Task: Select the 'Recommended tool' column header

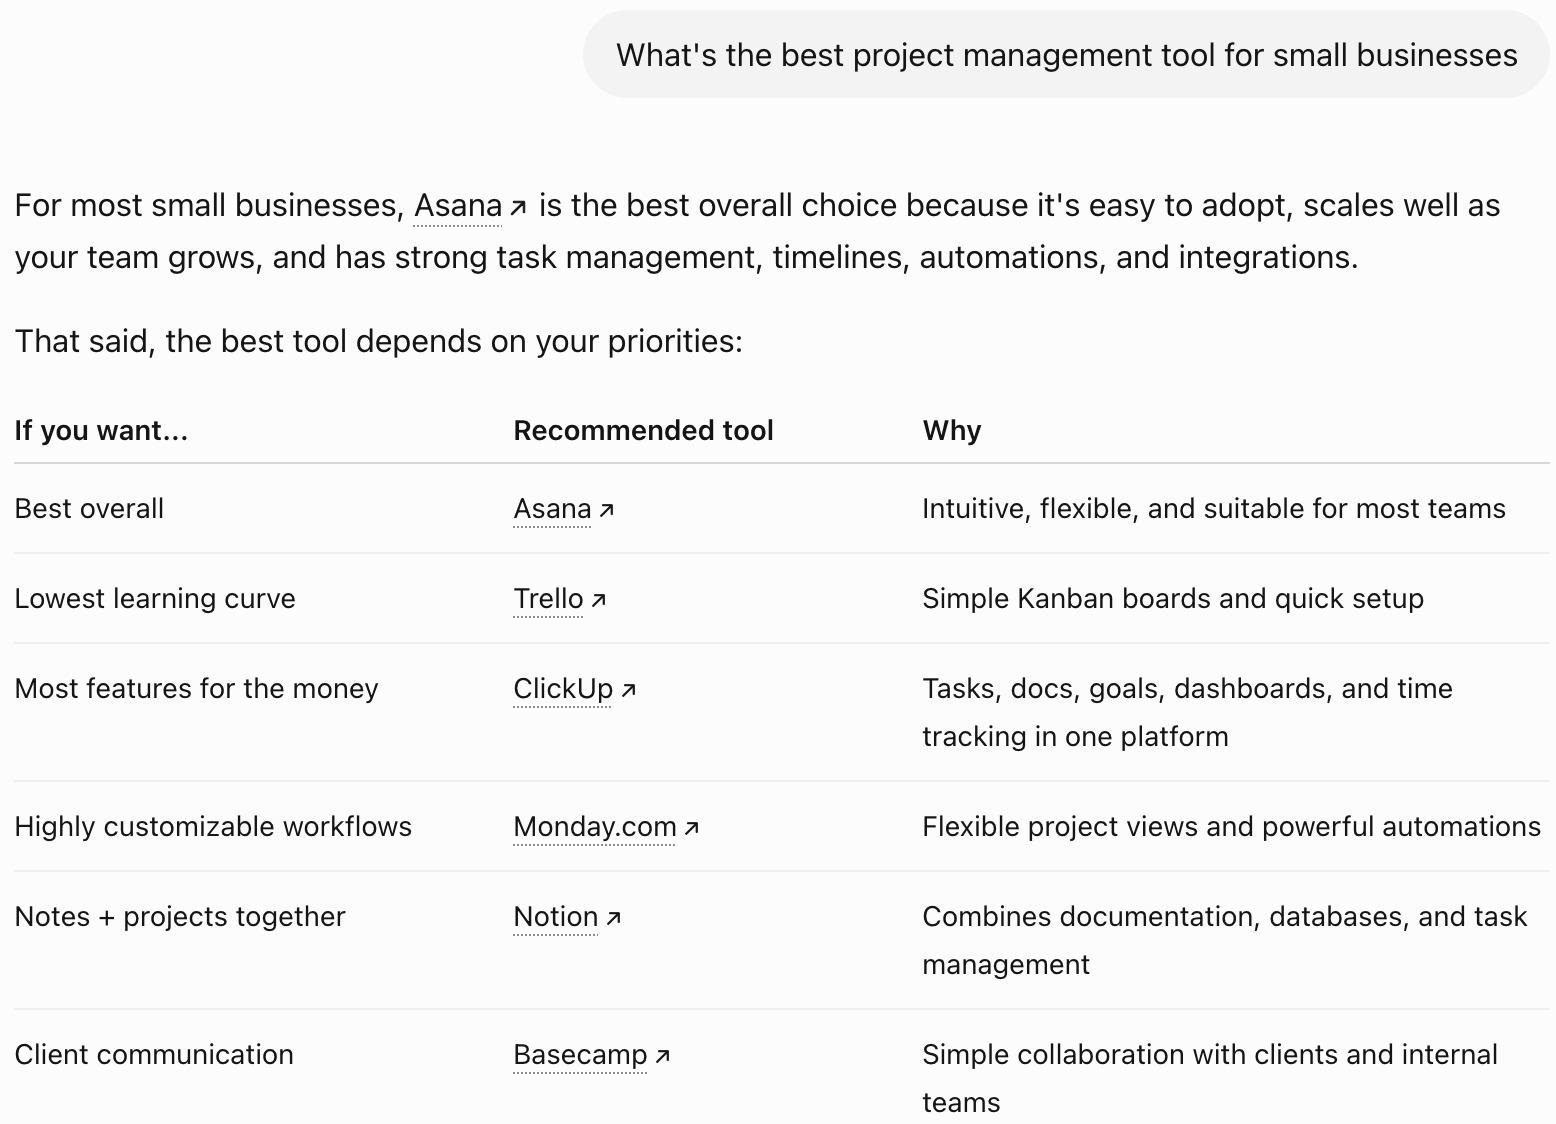Action: [x=643, y=431]
